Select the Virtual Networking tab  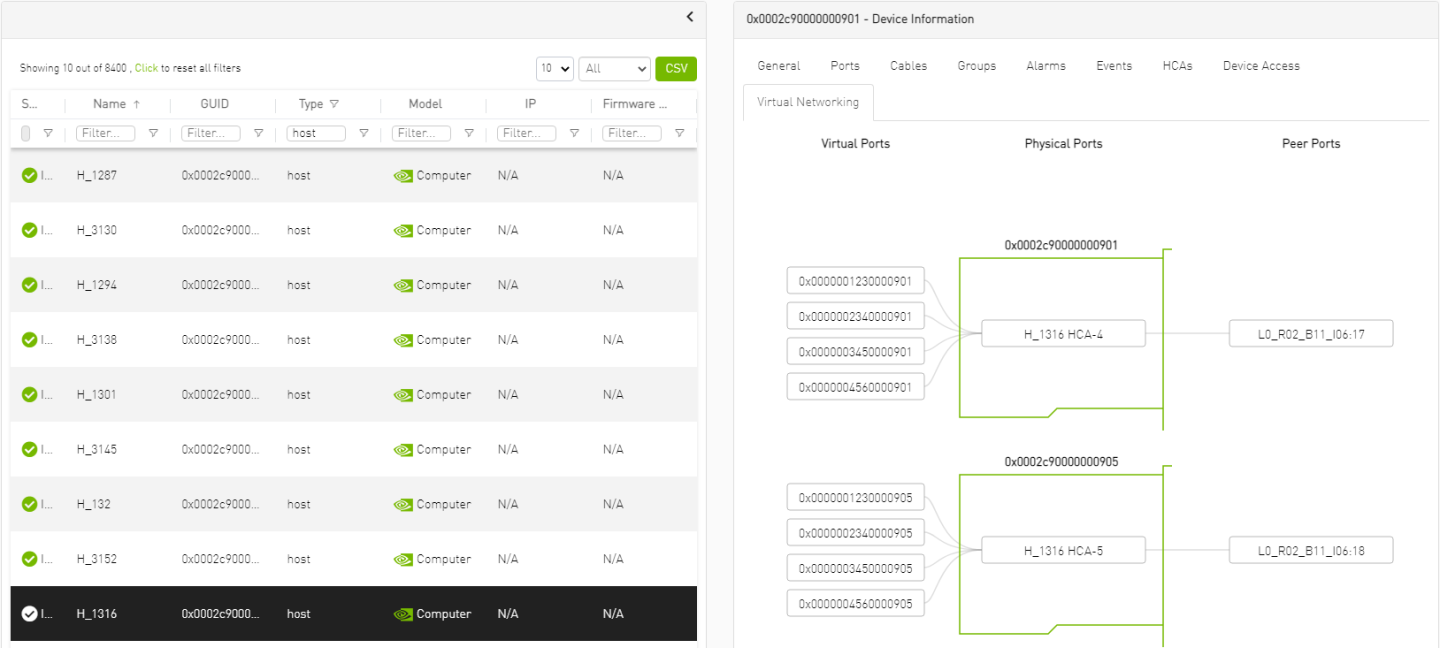[808, 101]
